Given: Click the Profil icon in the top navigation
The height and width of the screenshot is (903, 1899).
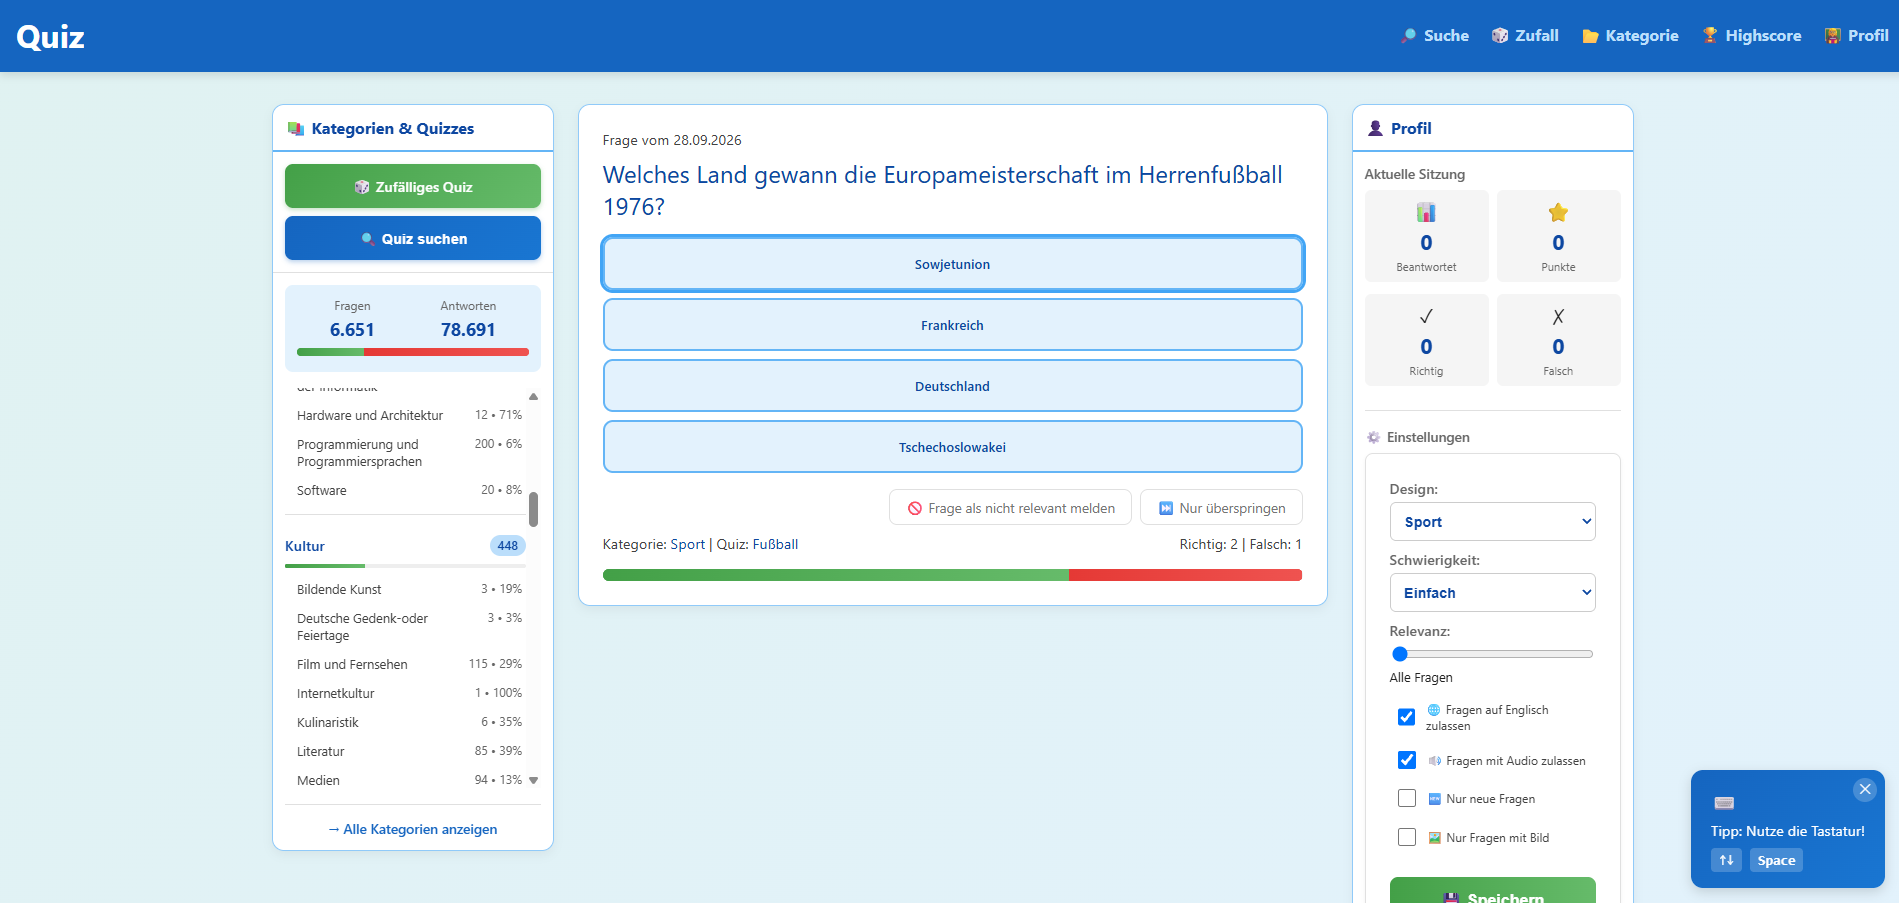Looking at the screenshot, I should coord(1833,36).
